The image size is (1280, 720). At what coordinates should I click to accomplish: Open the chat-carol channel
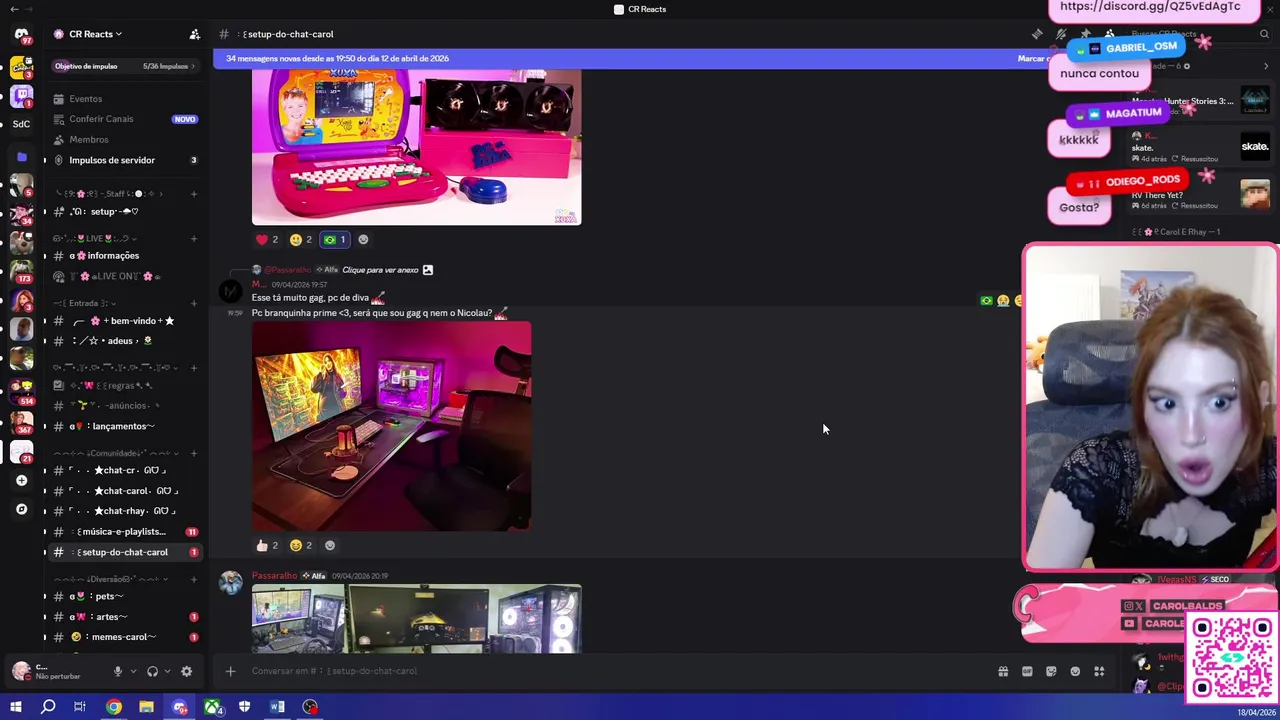pos(124,491)
